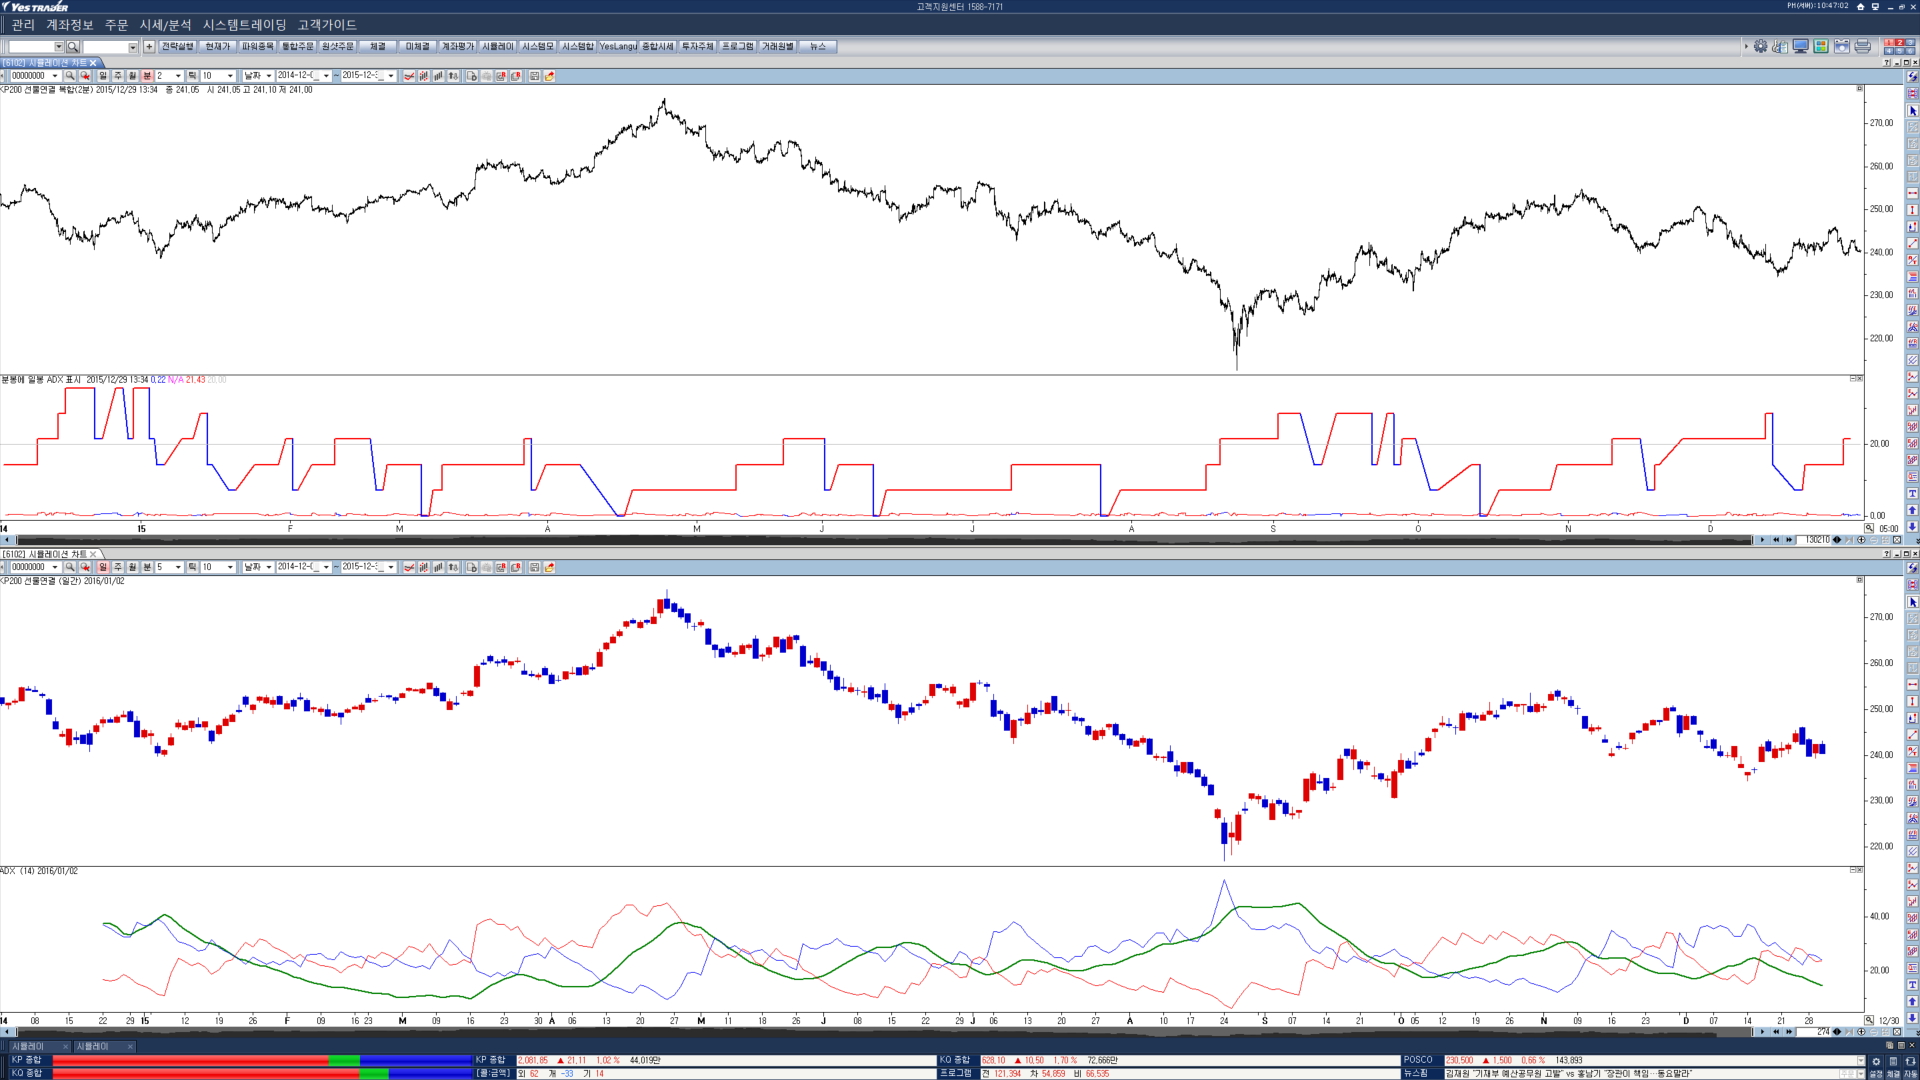Open the start date dropdown 2014-12 in upper chart
The width and height of the screenshot is (1920, 1080).
326,76
